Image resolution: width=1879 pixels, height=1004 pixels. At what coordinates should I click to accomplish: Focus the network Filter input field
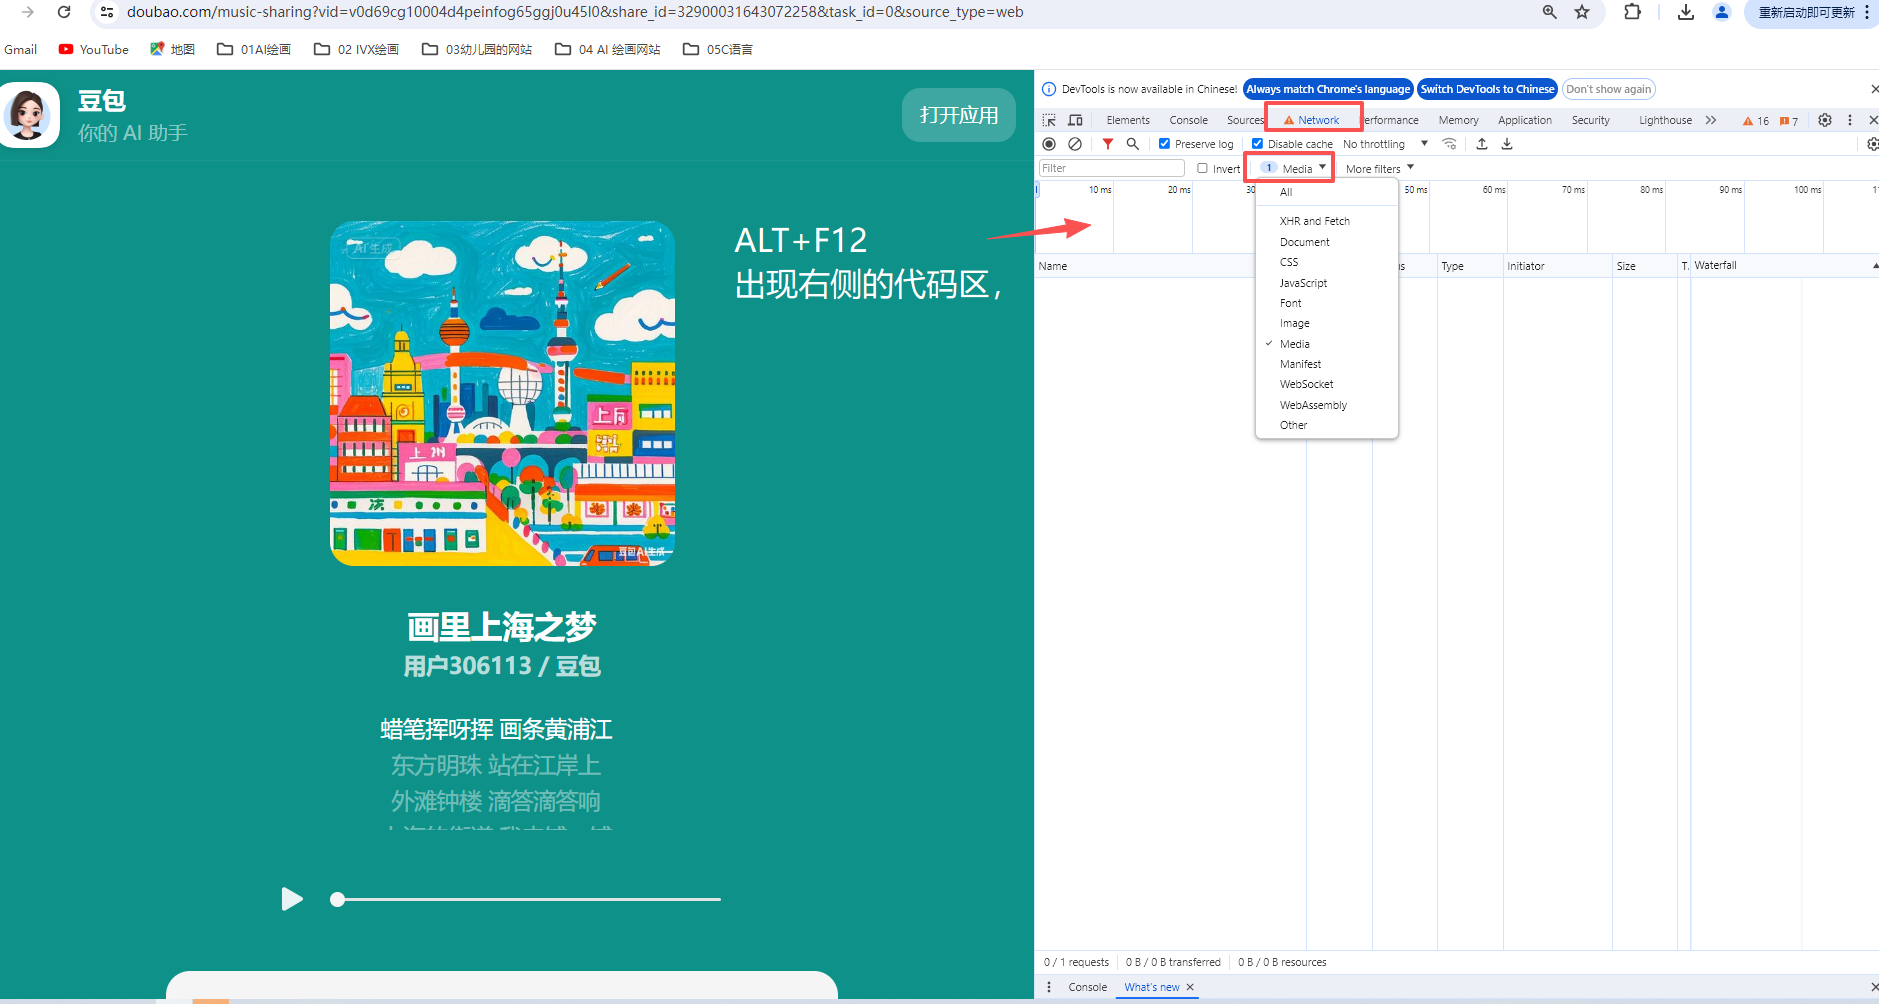(1112, 168)
